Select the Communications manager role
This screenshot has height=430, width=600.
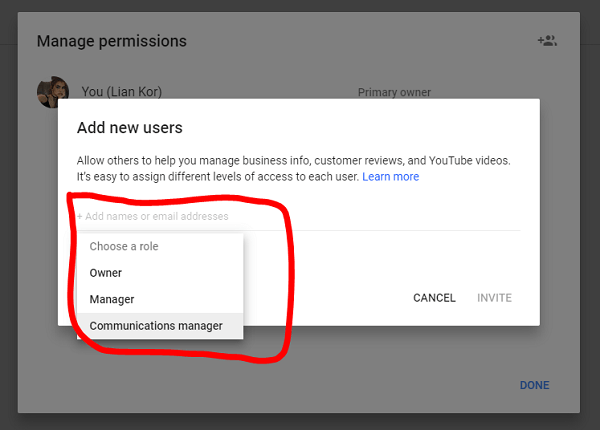(160, 326)
